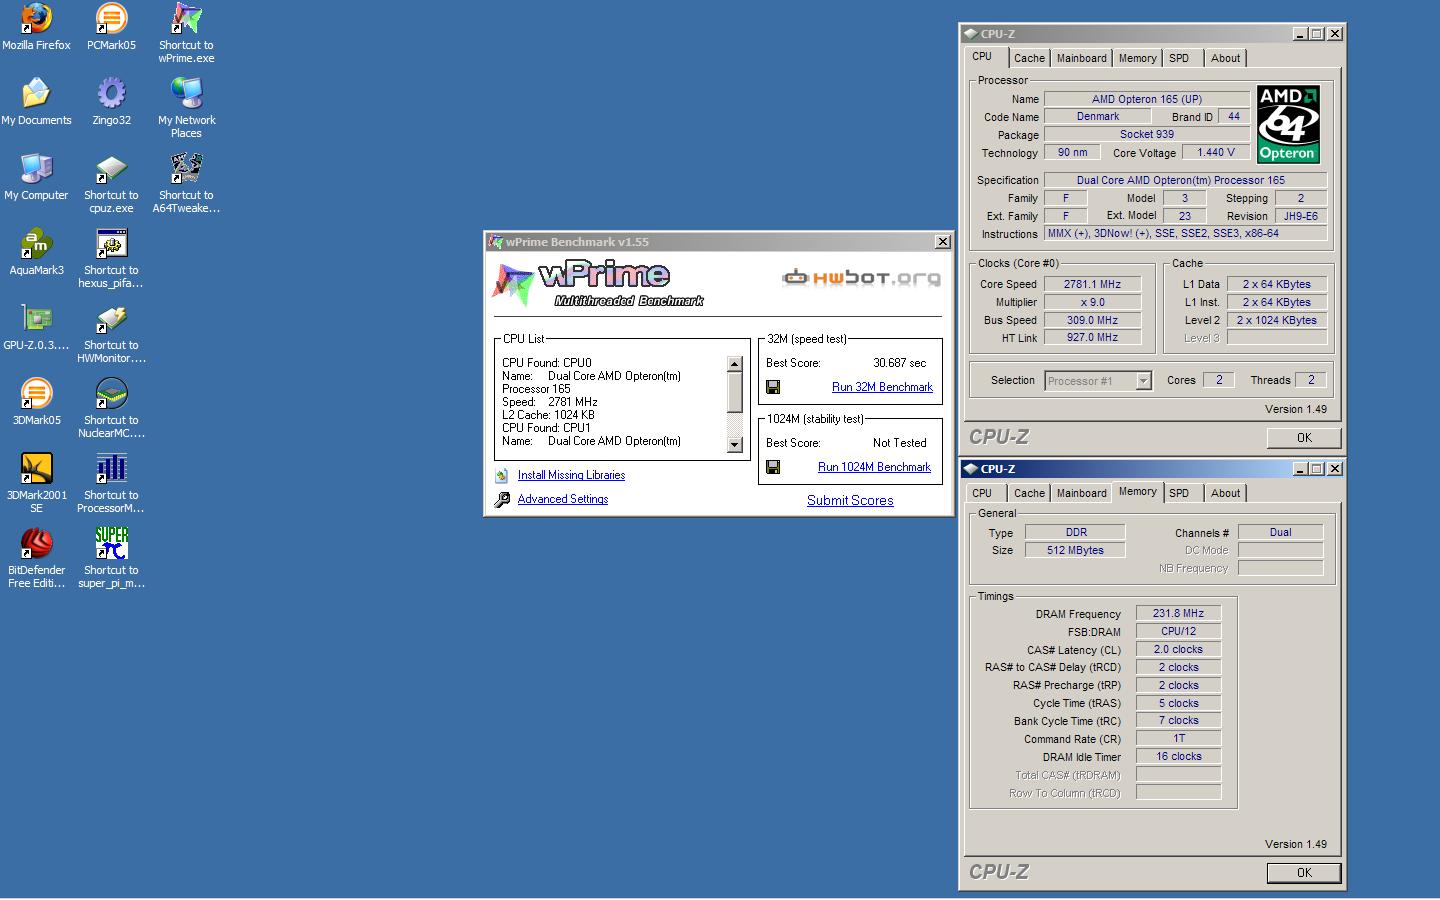Select the Shortcut to wPrime.exe icon

coord(186,18)
